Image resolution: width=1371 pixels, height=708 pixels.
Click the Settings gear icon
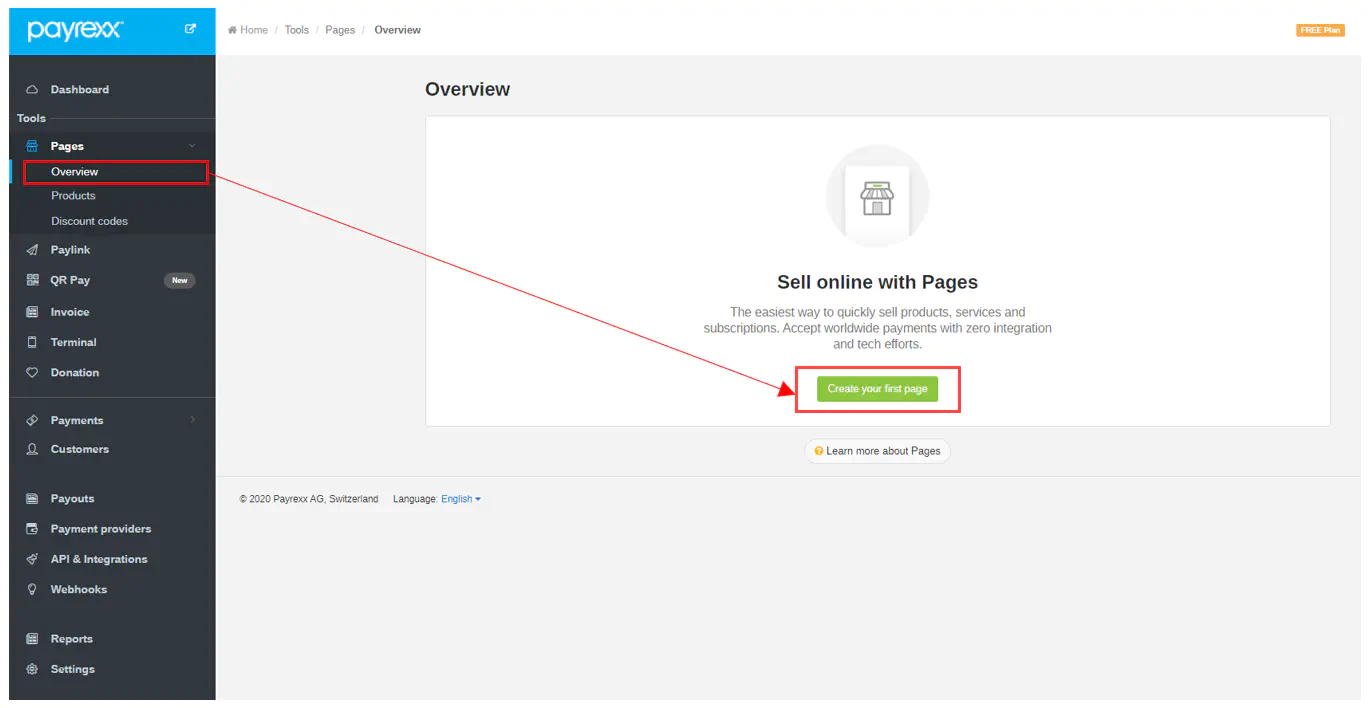pos(32,669)
